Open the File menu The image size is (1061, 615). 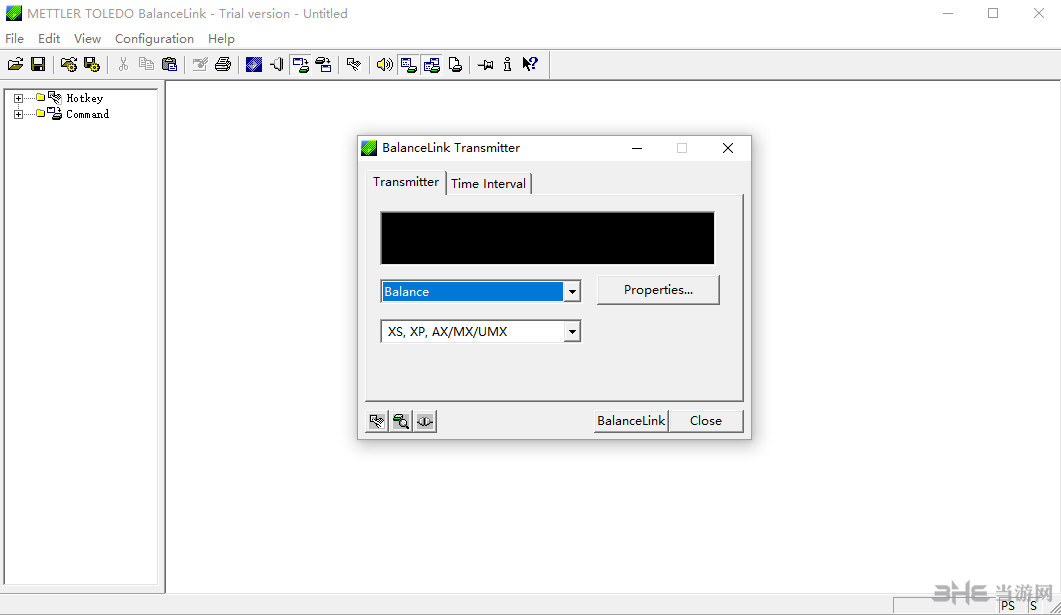click(x=14, y=39)
